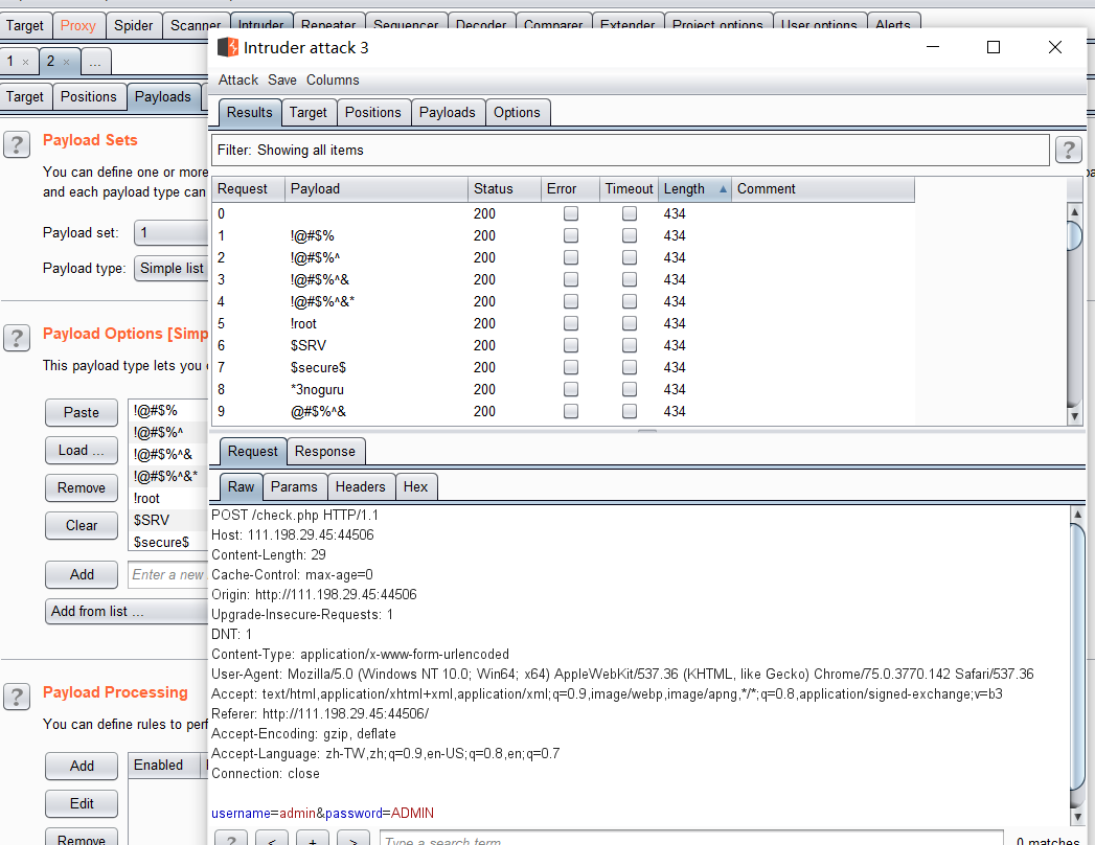1095x845 pixels.
Task: Click the Filter: Showing all items bar
Action: tap(630, 150)
